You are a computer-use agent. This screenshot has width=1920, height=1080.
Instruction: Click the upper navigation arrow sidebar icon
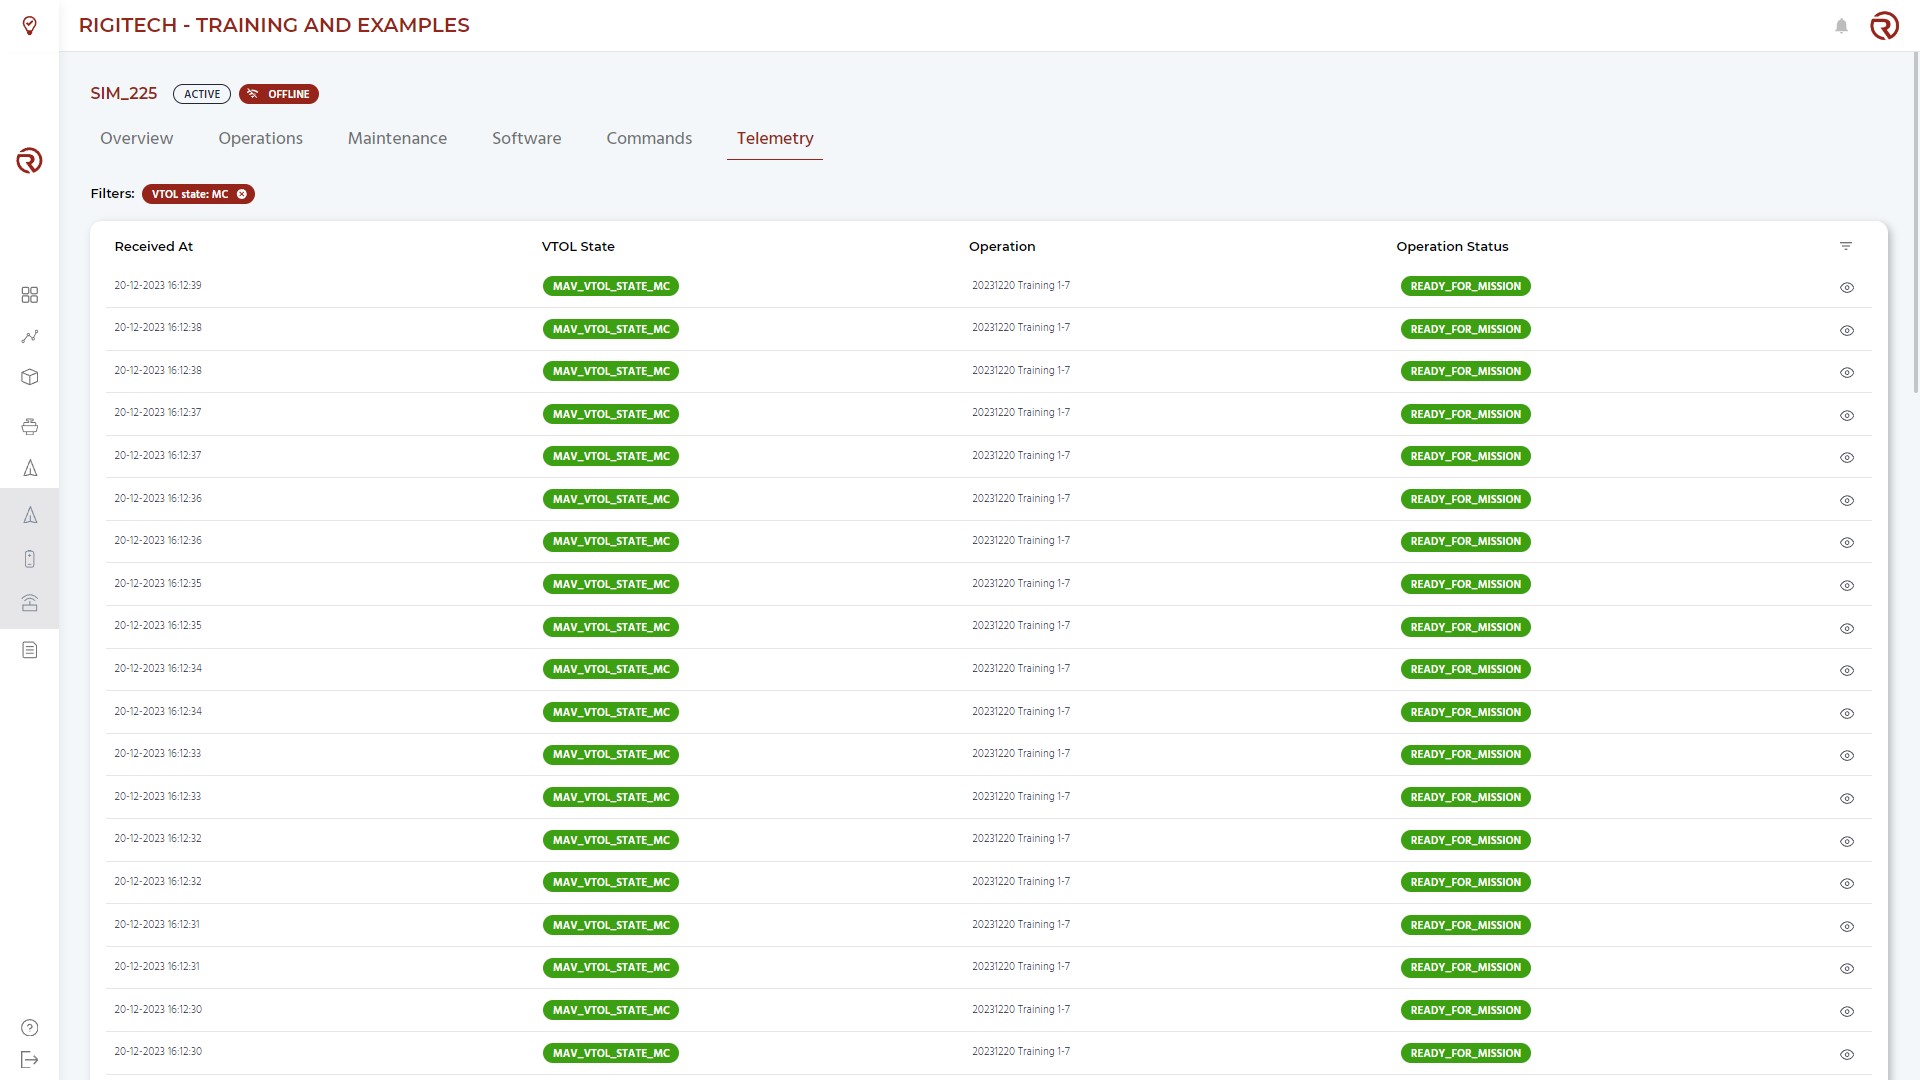(30, 468)
